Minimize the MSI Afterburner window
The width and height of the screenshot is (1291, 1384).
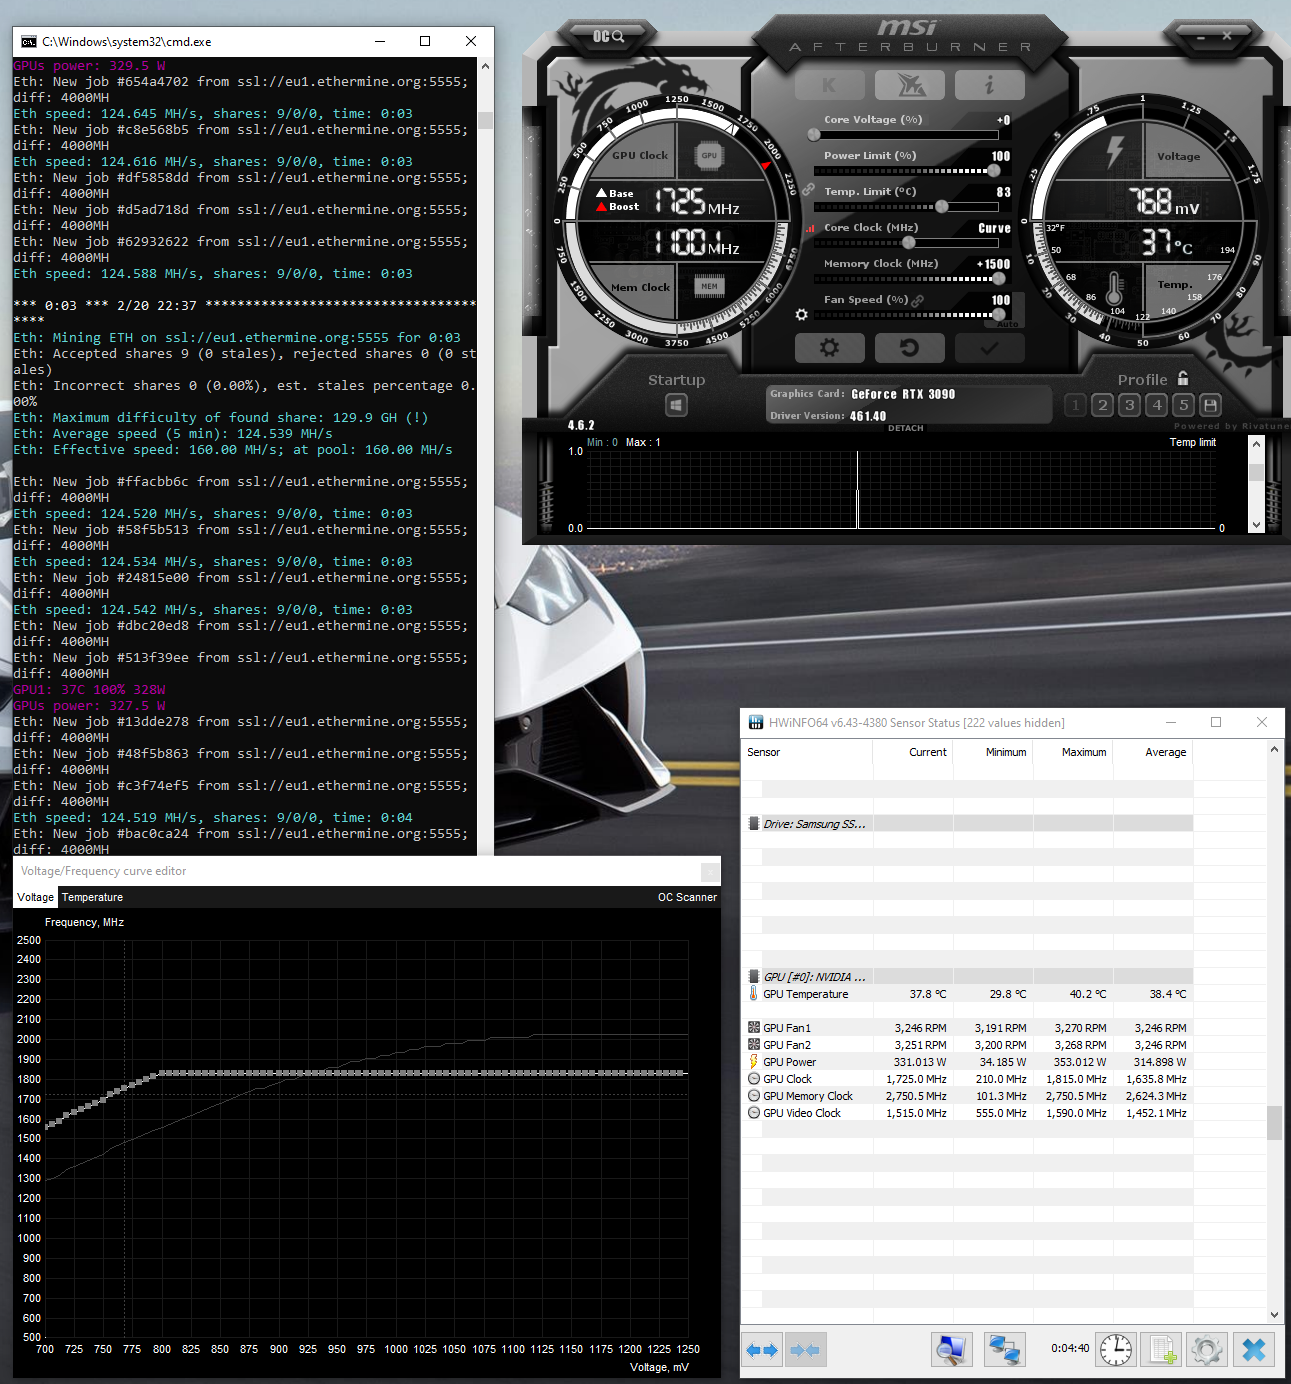[1200, 37]
